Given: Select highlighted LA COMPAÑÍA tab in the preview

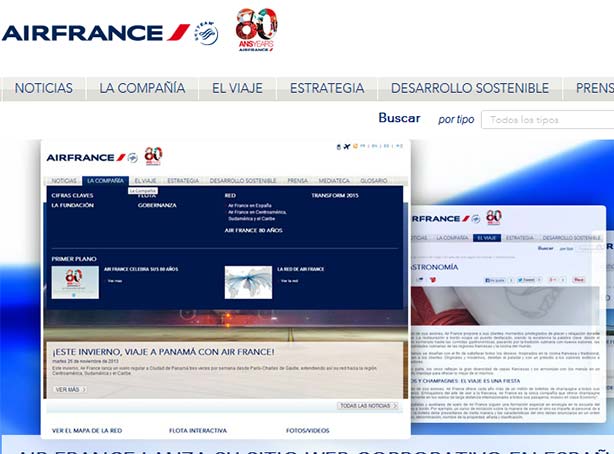Looking at the screenshot, I should tap(105, 181).
